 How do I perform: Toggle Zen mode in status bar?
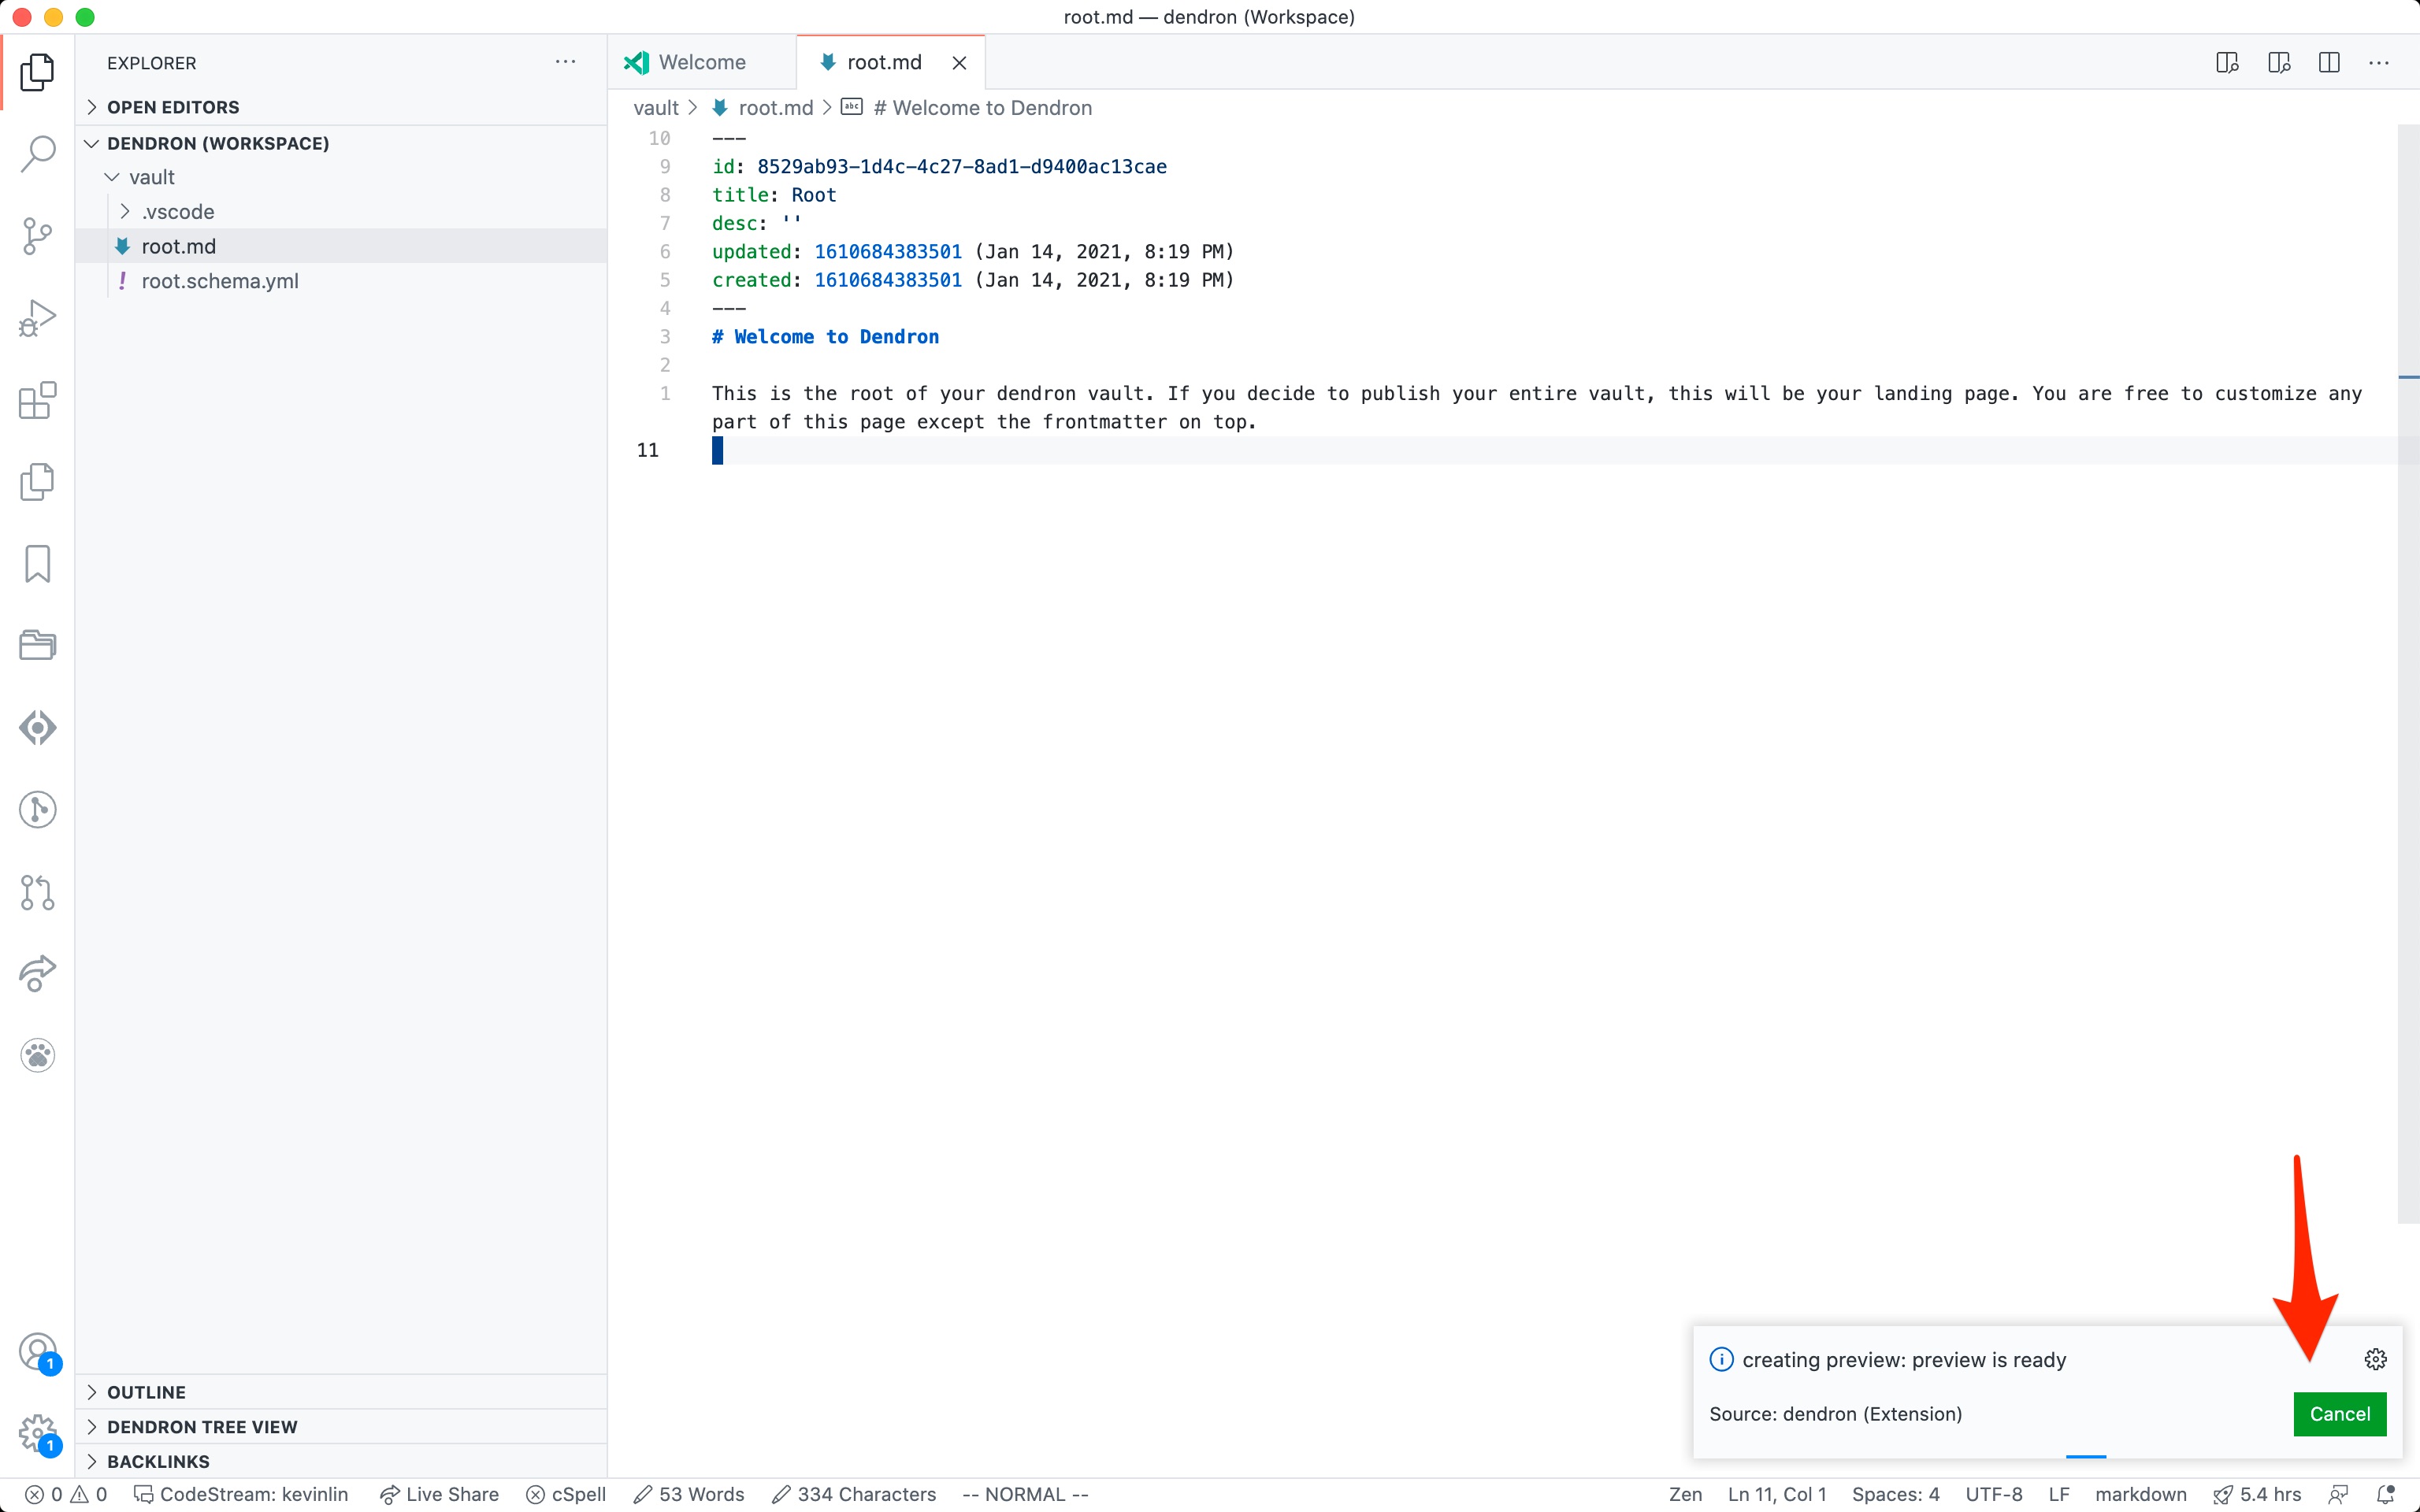coord(1685,1494)
